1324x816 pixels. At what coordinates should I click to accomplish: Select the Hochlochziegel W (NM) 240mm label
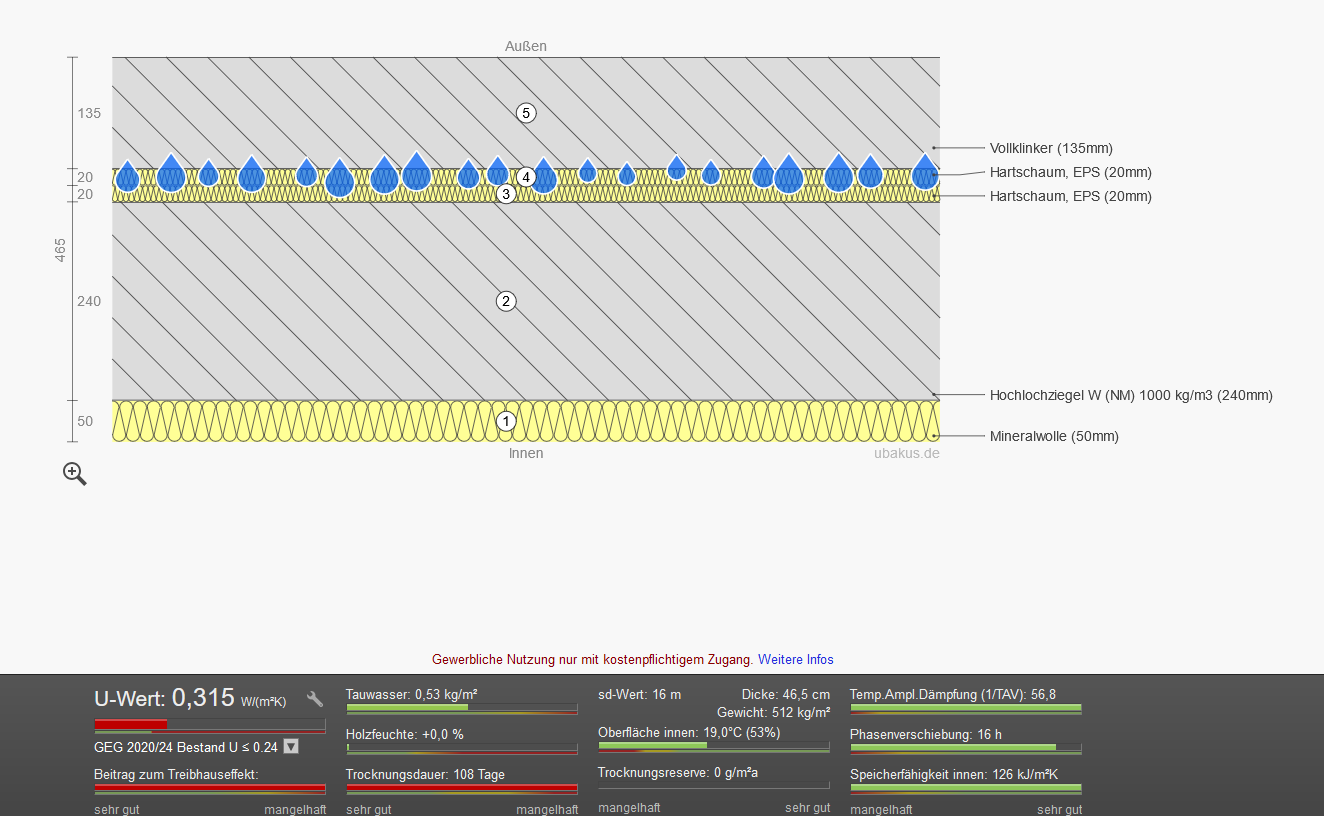tap(1131, 395)
